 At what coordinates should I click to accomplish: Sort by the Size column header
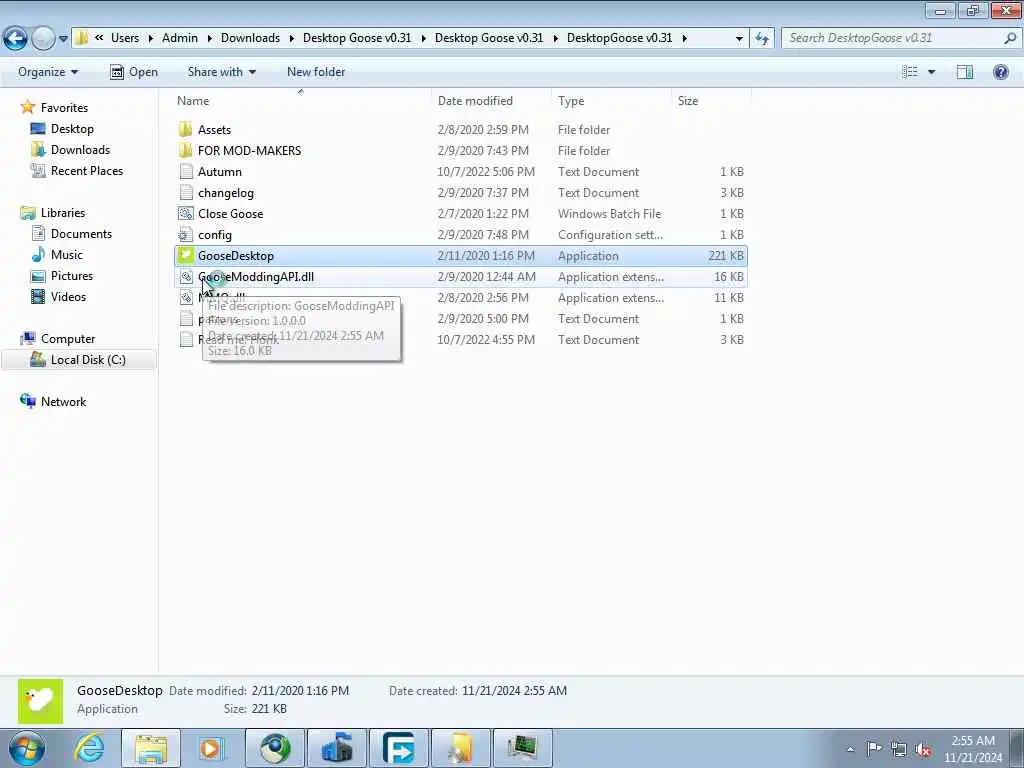coord(688,101)
